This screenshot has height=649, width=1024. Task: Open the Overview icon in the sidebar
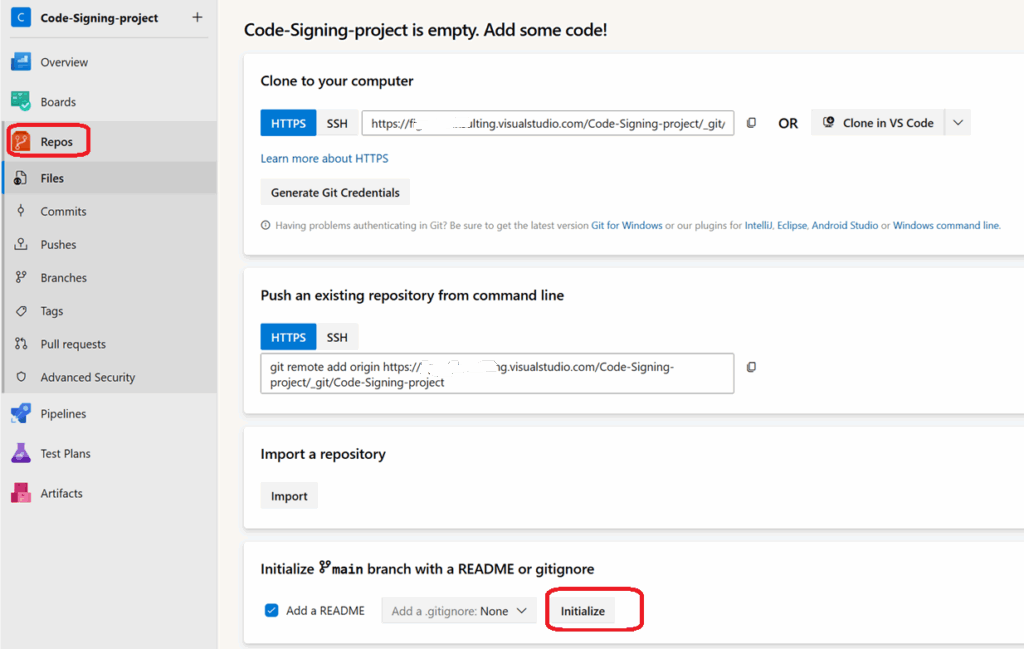[21, 62]
